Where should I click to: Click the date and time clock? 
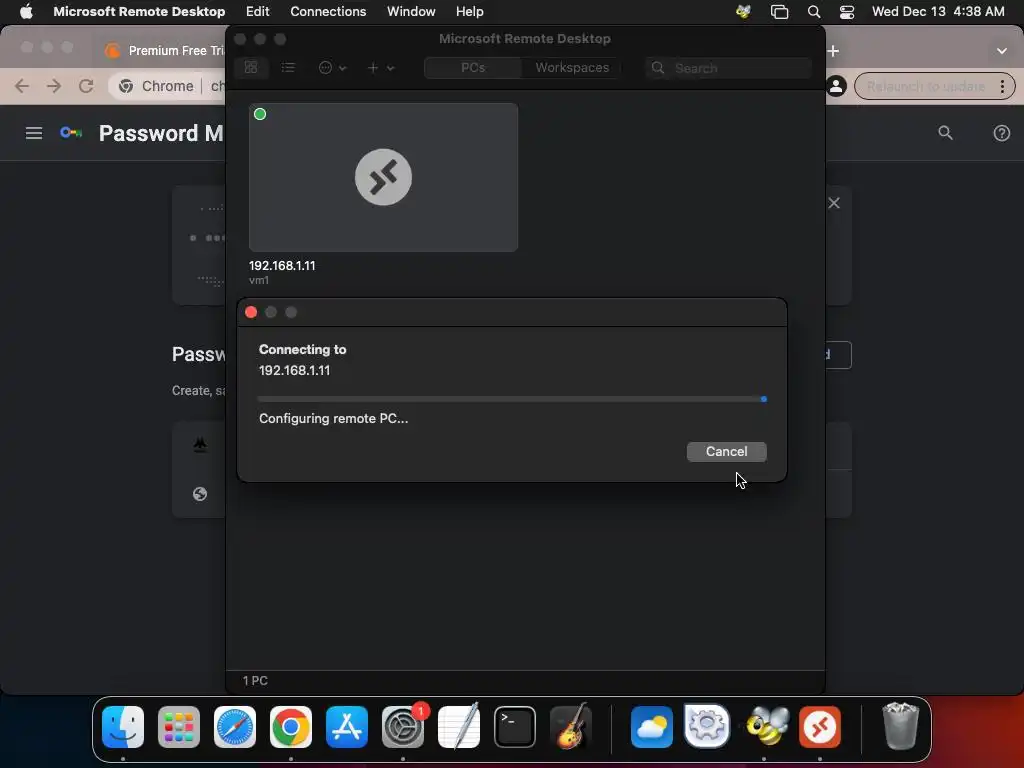pyautogui.click(x=938, y=12)
